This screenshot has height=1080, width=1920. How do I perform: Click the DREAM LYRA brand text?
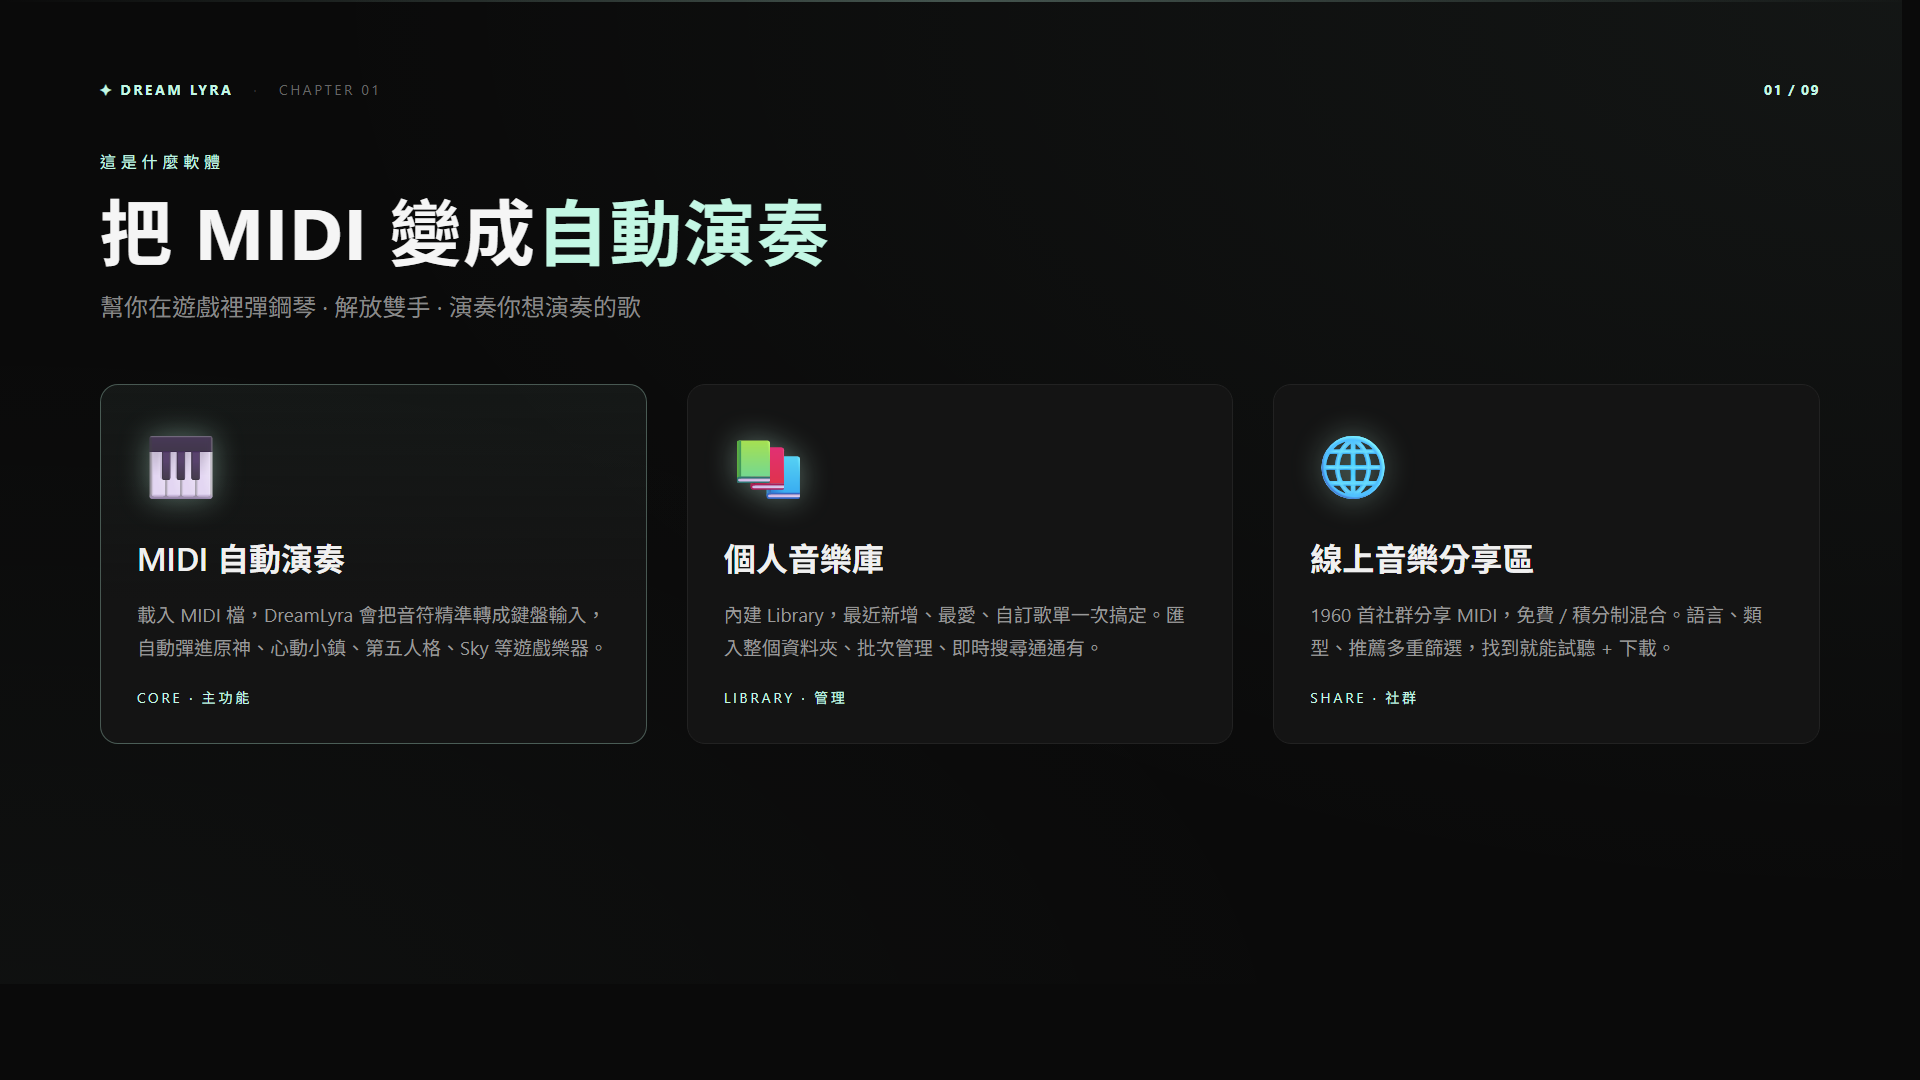click(x=176, y=90)
